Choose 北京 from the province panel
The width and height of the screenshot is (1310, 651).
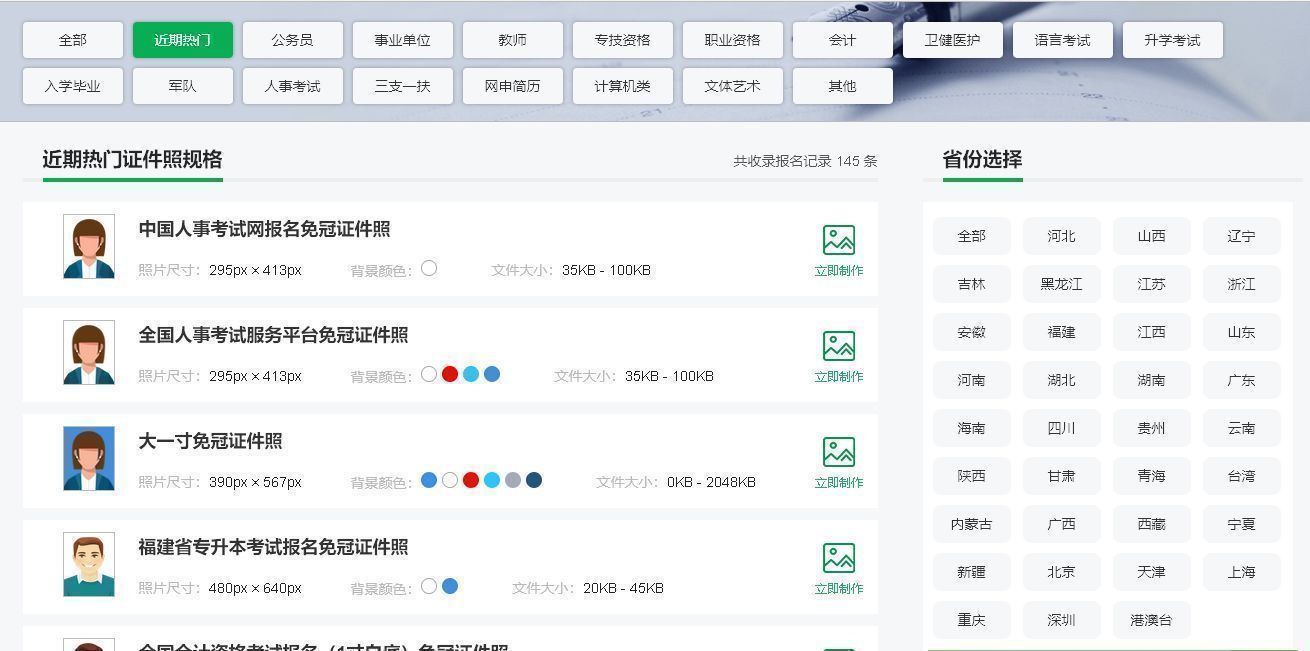coord(1061,572)
